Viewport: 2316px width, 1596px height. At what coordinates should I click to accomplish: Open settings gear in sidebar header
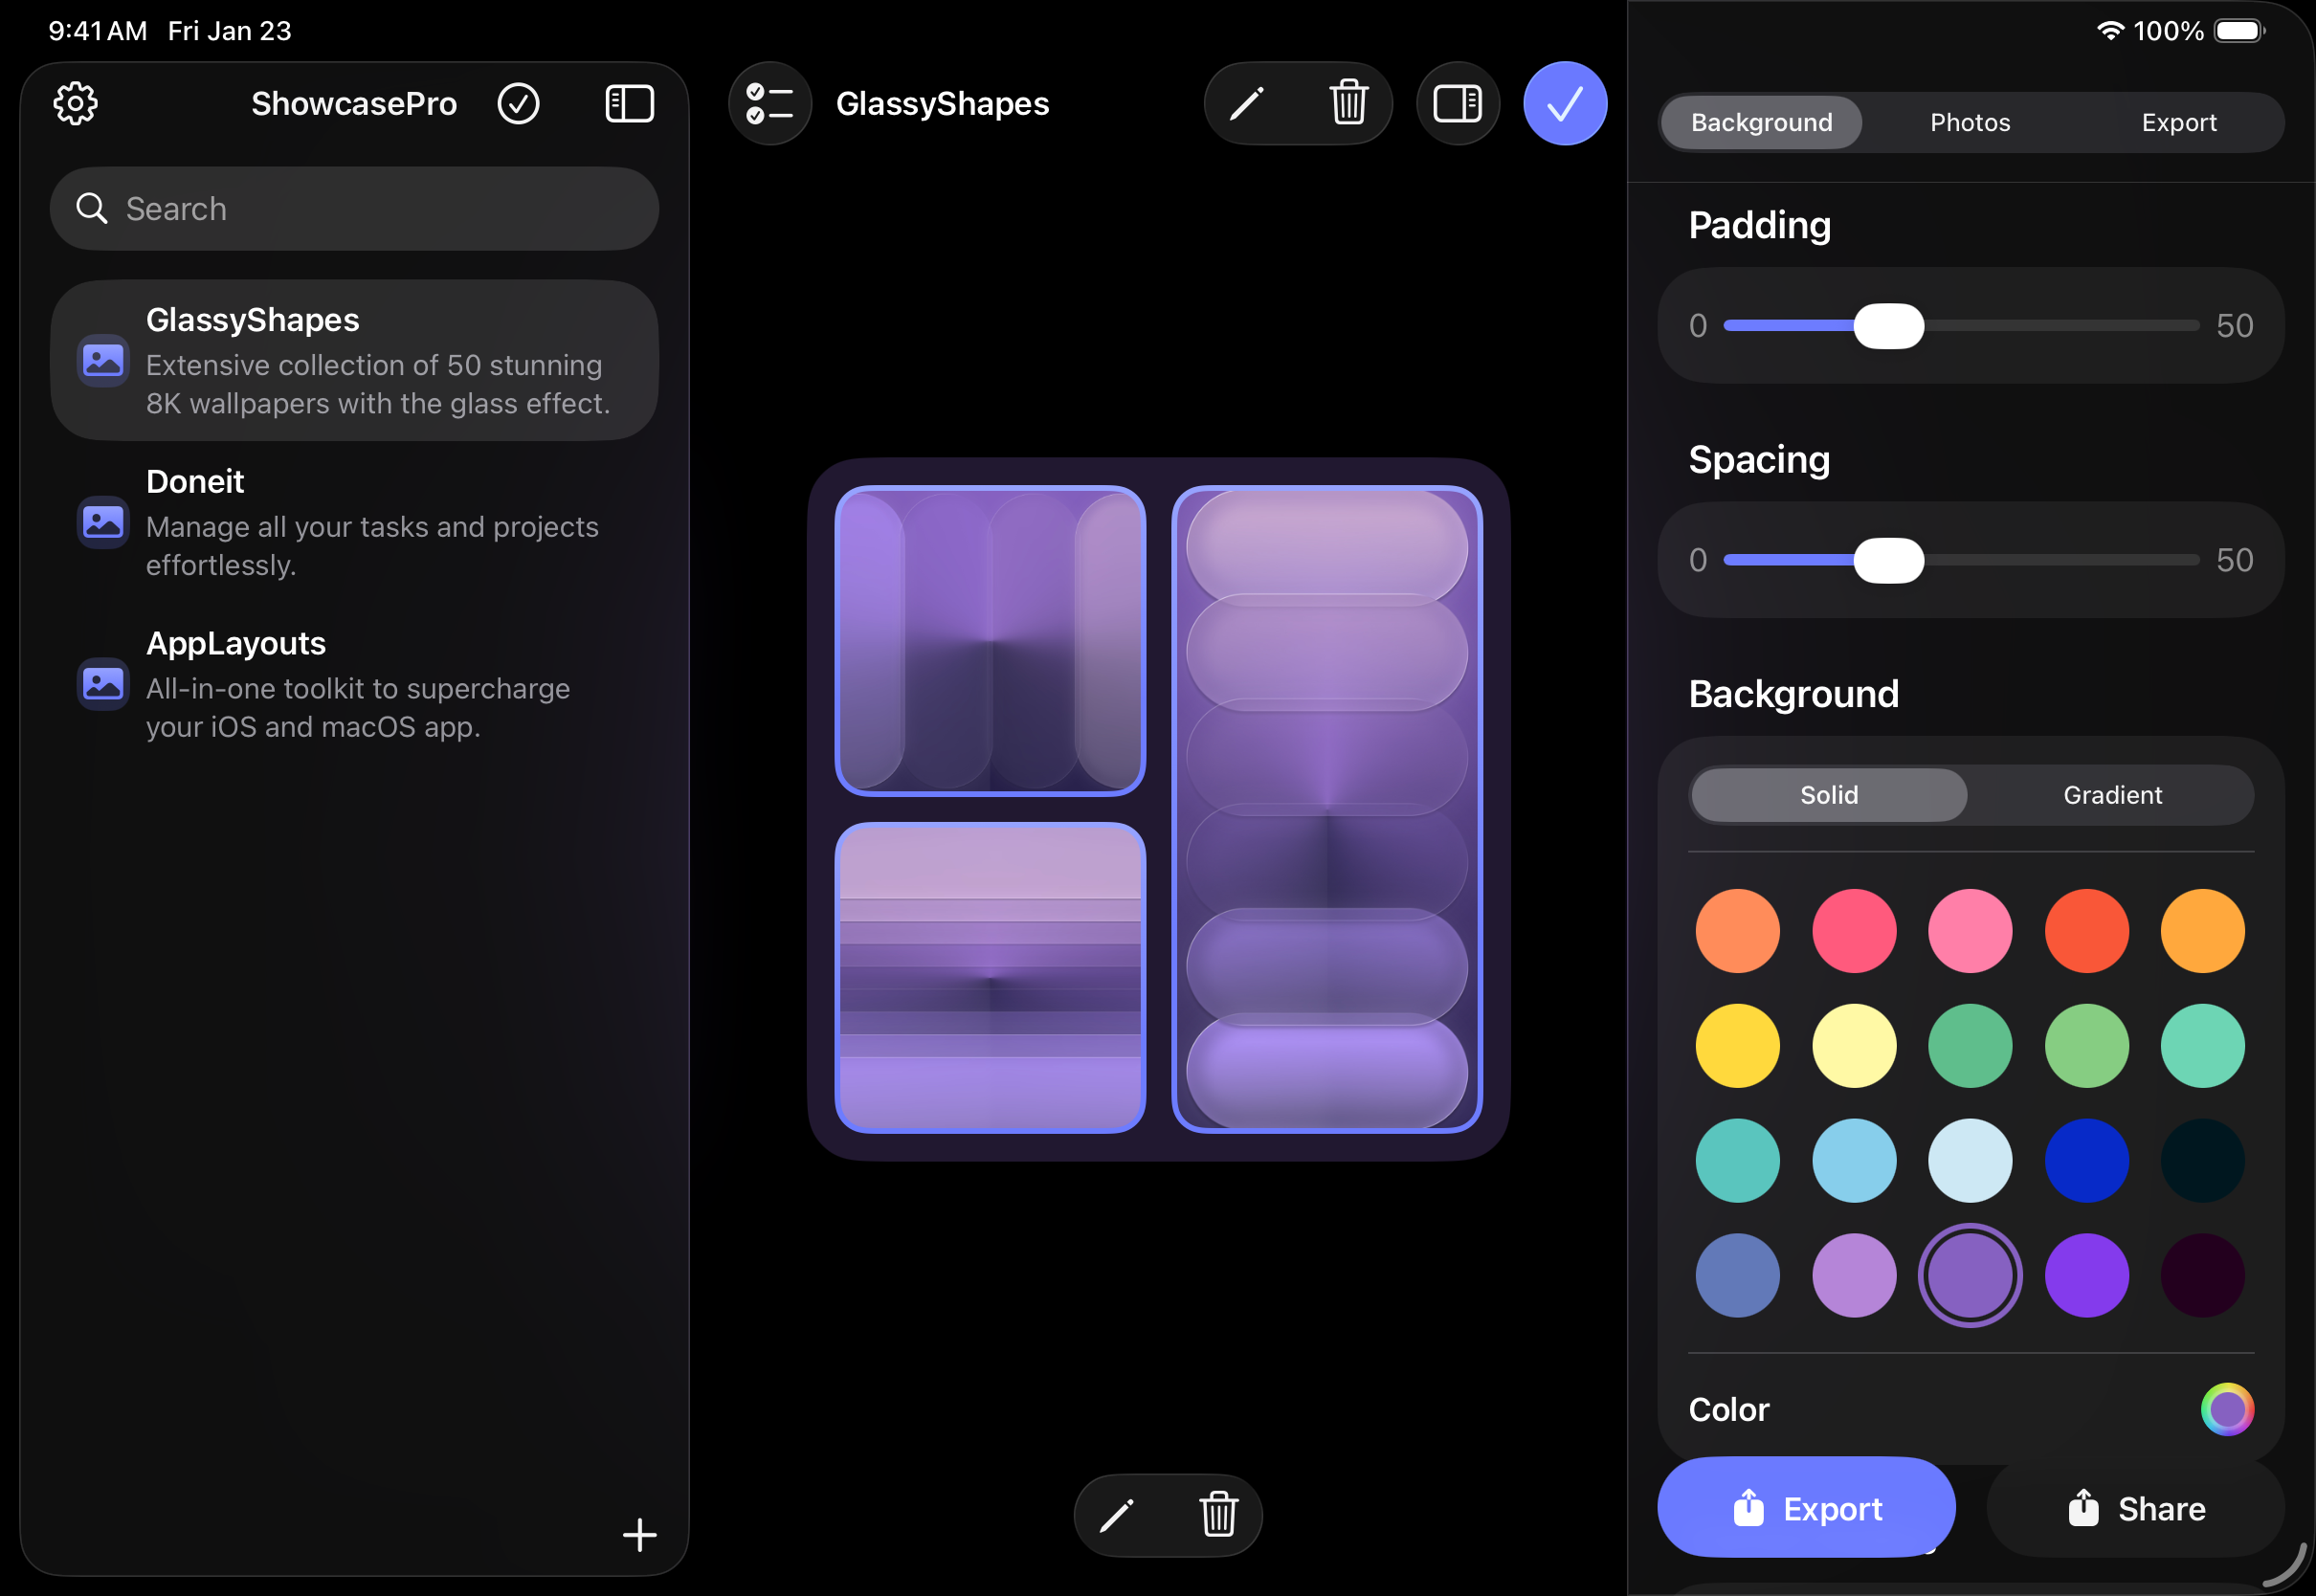pyautogui.click(x=75, y=103)
